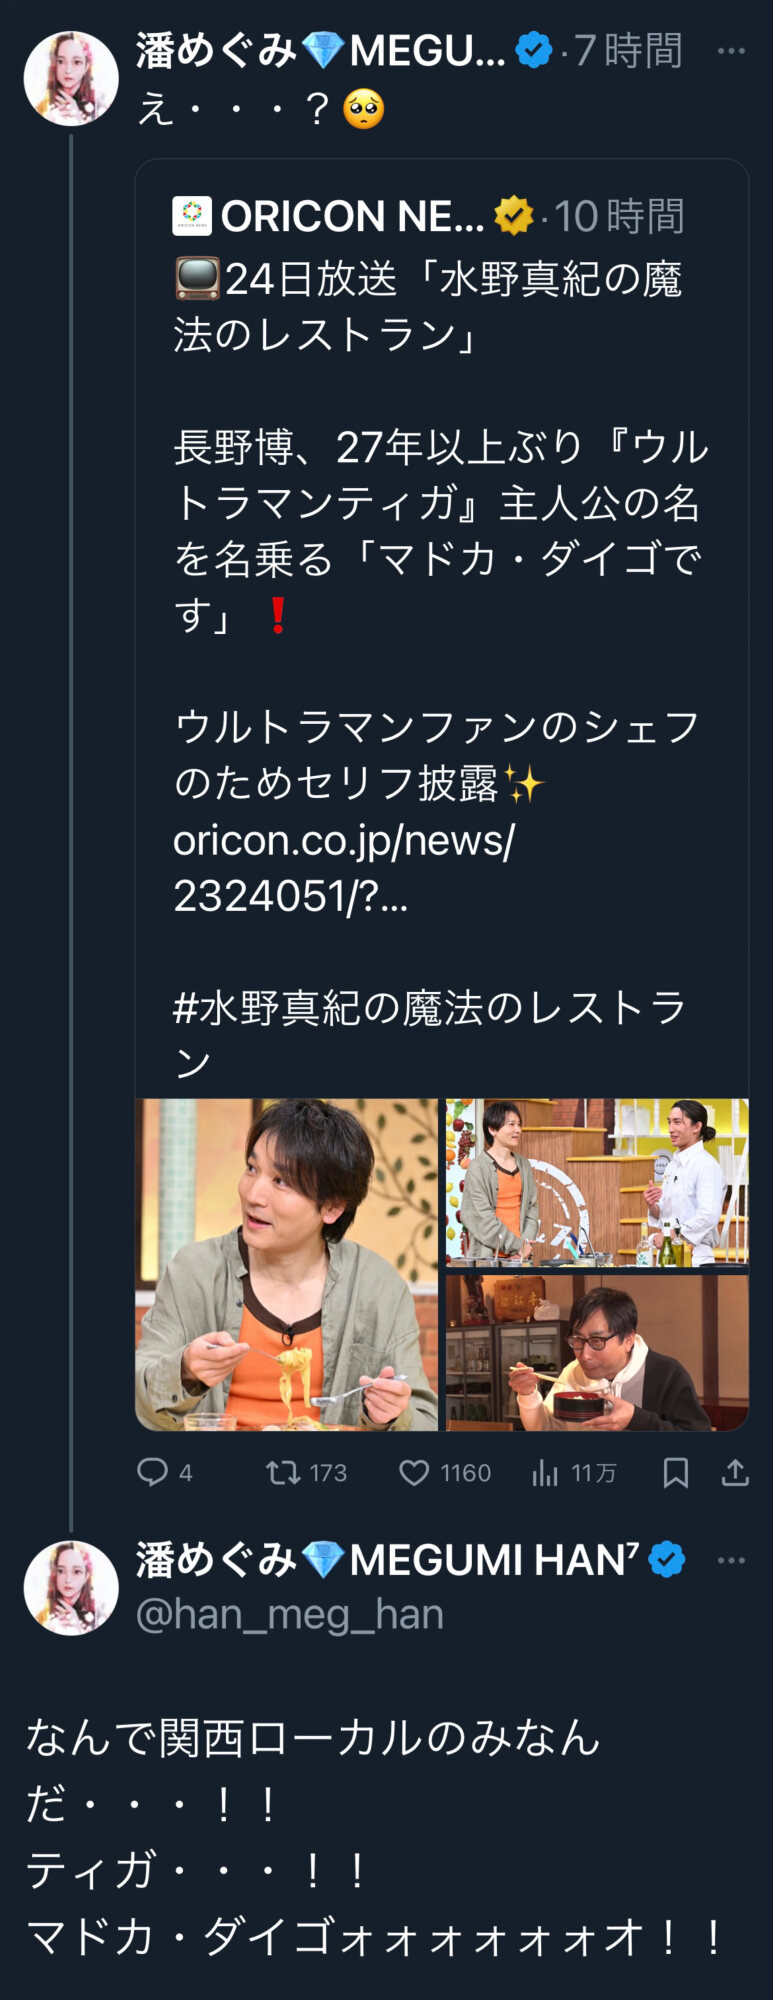Retweet the post with 173 reposts

click(306, 1472)
